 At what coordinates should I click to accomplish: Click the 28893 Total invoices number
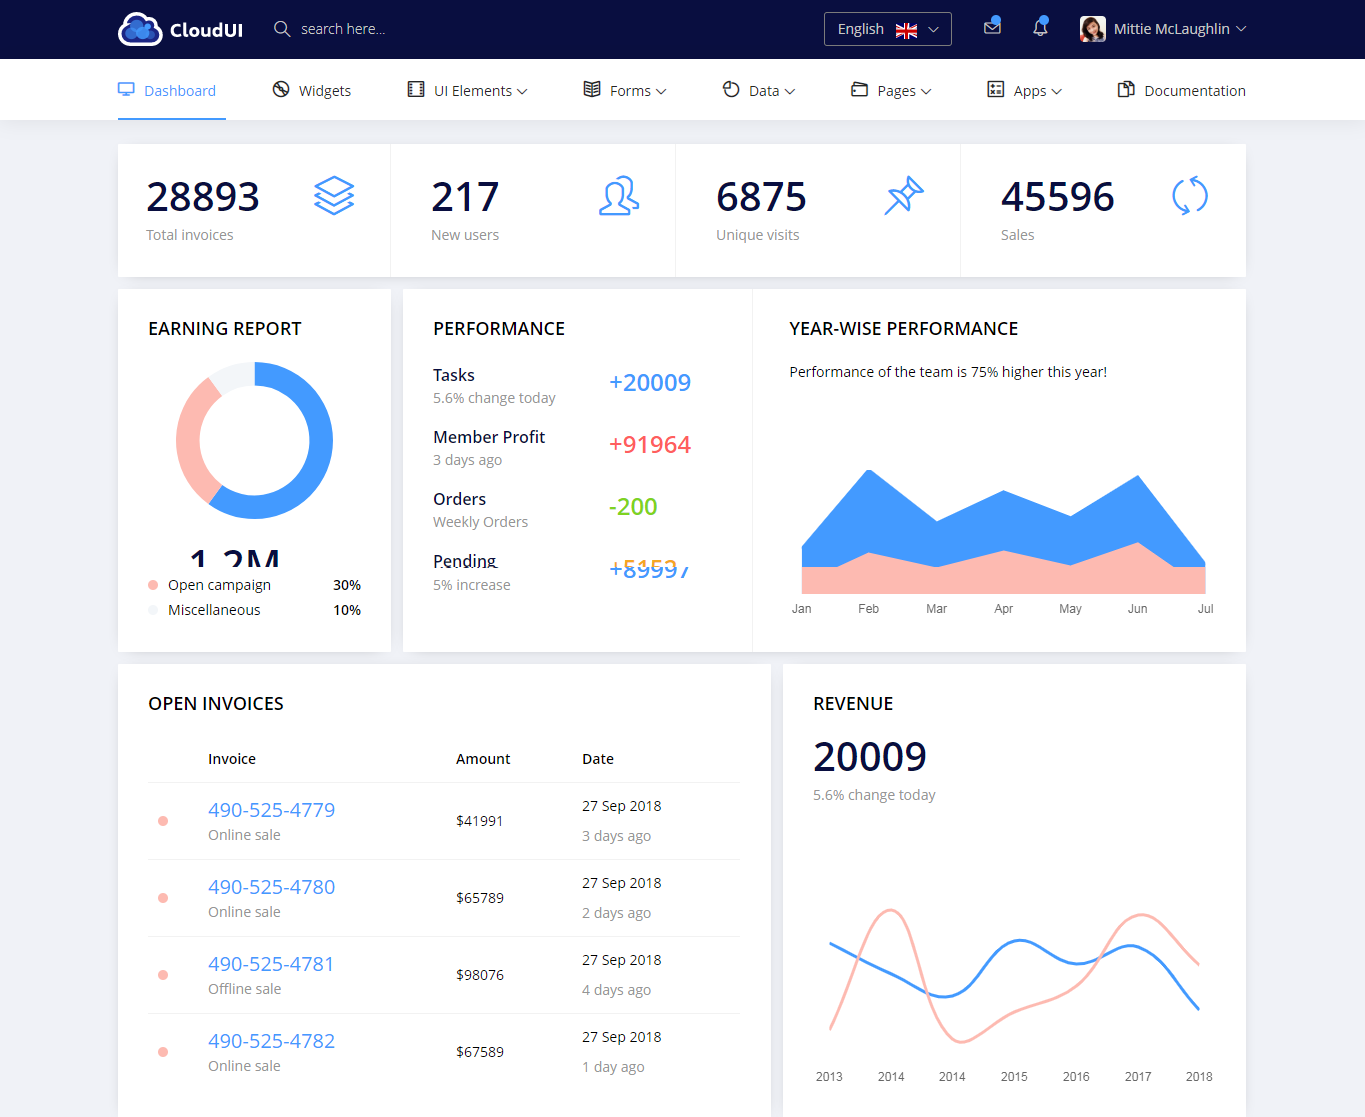tap(203, 197)
